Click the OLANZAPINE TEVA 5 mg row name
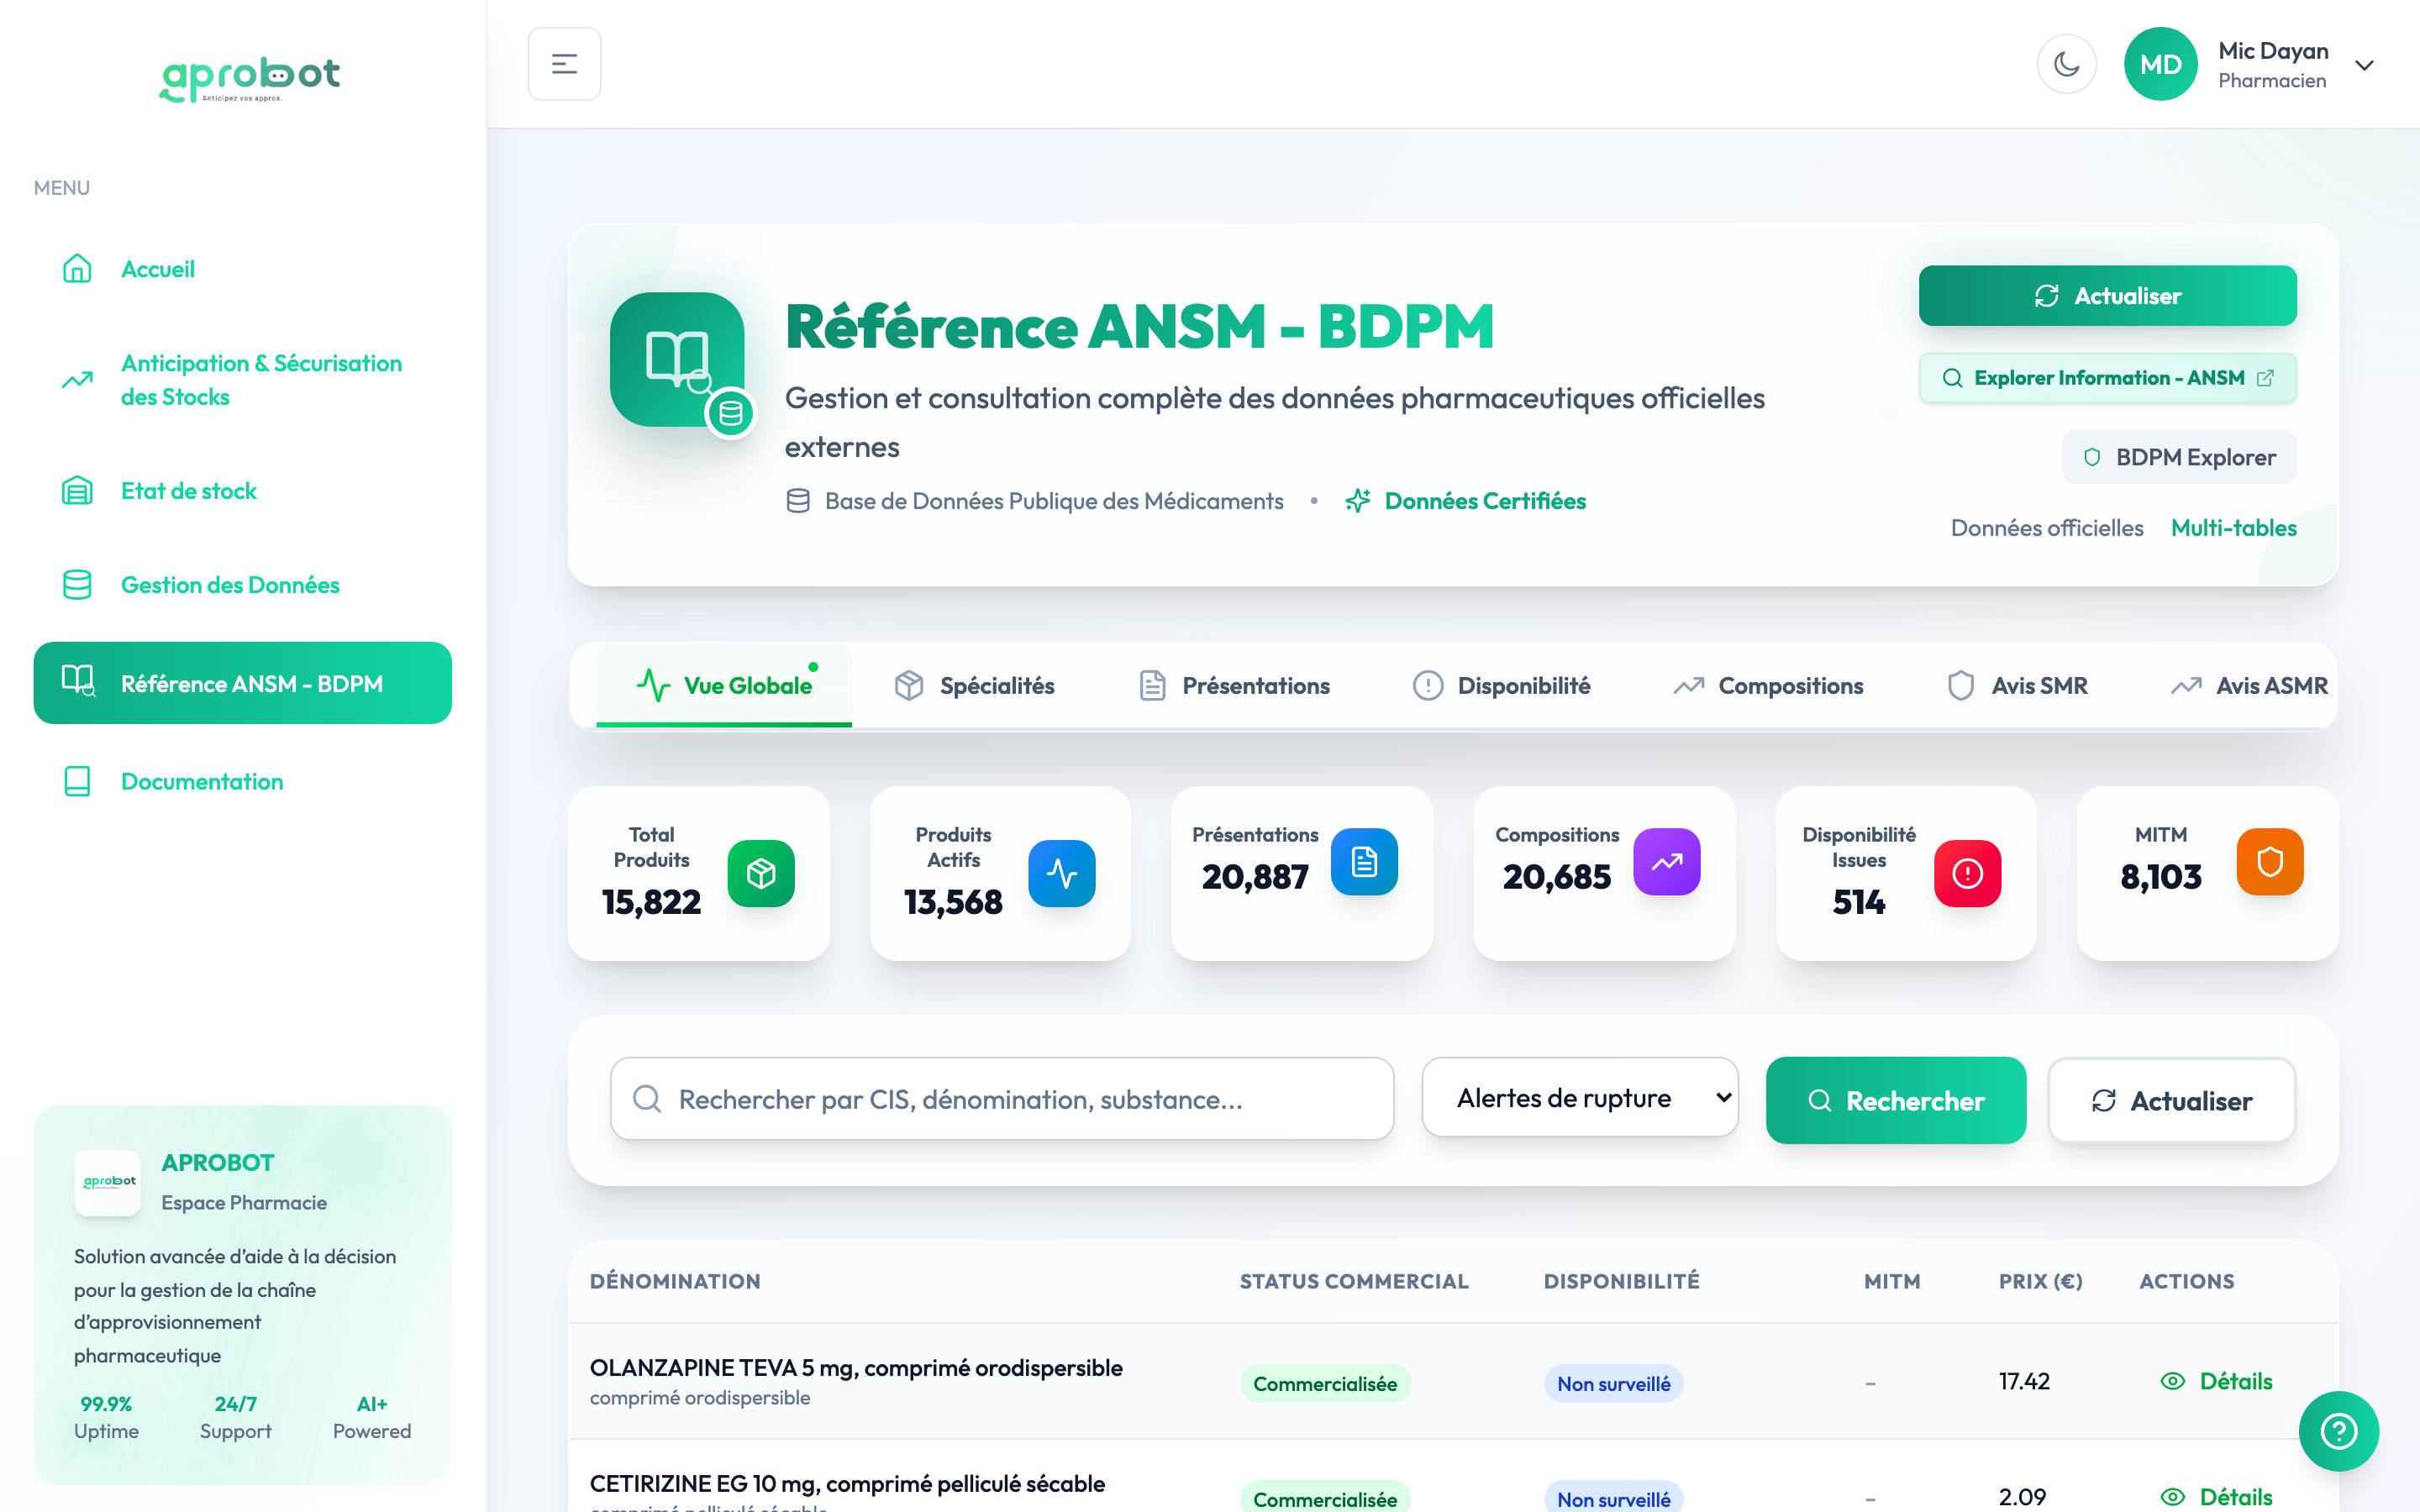 tap(856, 1367)
